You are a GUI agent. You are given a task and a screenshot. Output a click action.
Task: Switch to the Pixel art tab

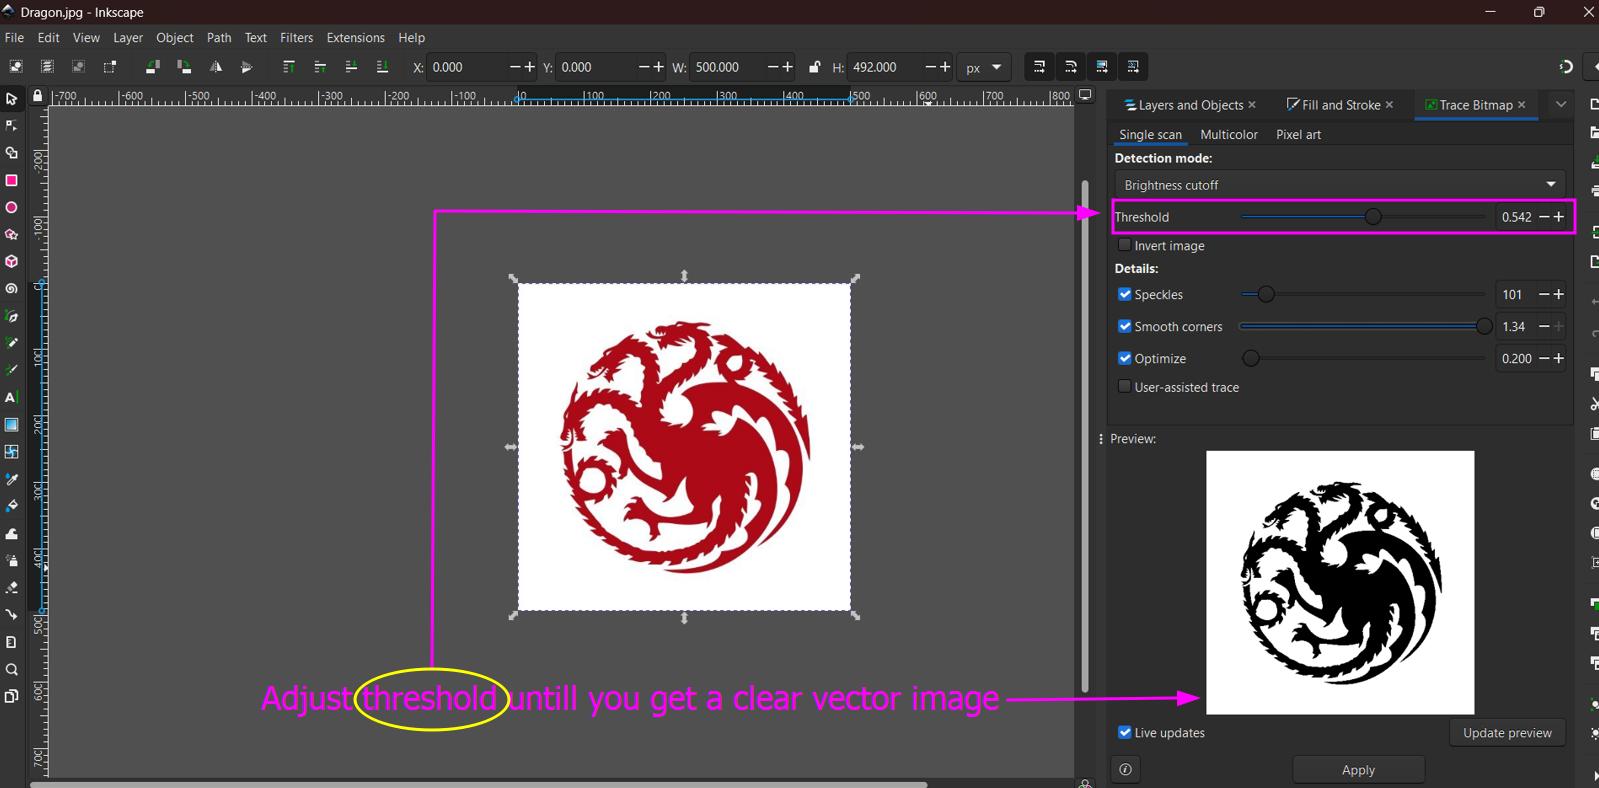point(1298,134)
